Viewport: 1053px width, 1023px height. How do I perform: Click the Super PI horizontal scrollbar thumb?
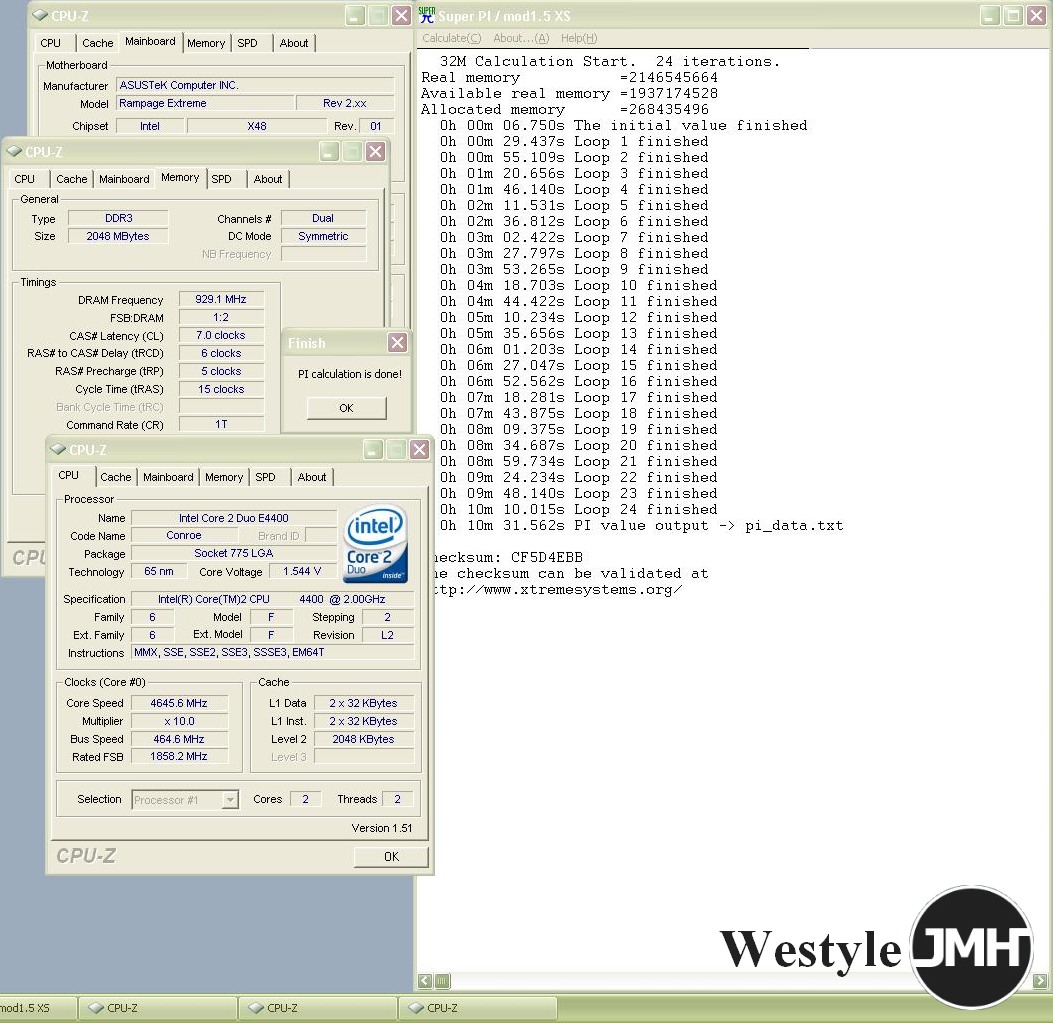(442, 981)
